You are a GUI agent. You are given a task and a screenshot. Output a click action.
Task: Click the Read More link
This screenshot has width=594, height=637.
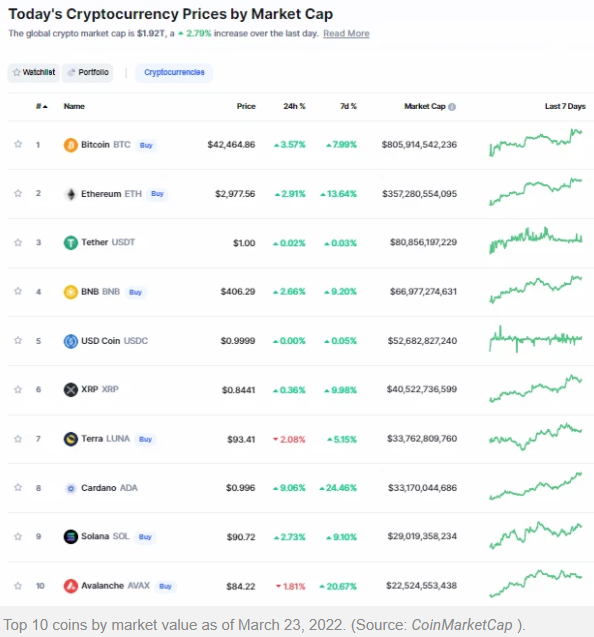click(x=346, y=34)
